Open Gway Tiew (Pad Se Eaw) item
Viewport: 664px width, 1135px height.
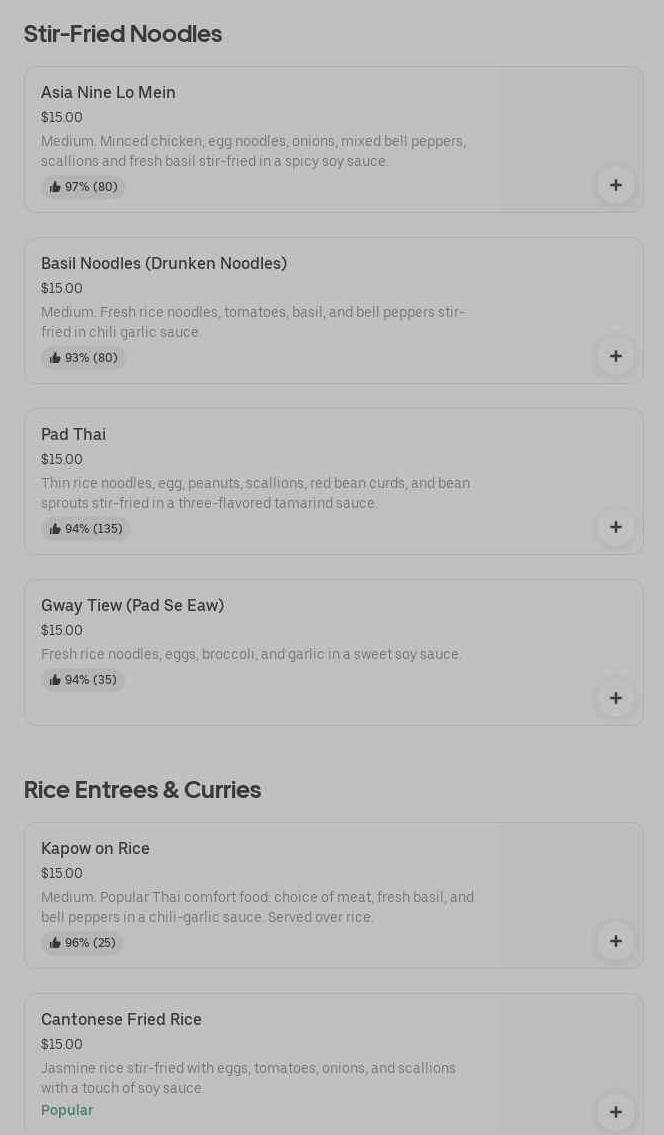[x=132, y=606]
